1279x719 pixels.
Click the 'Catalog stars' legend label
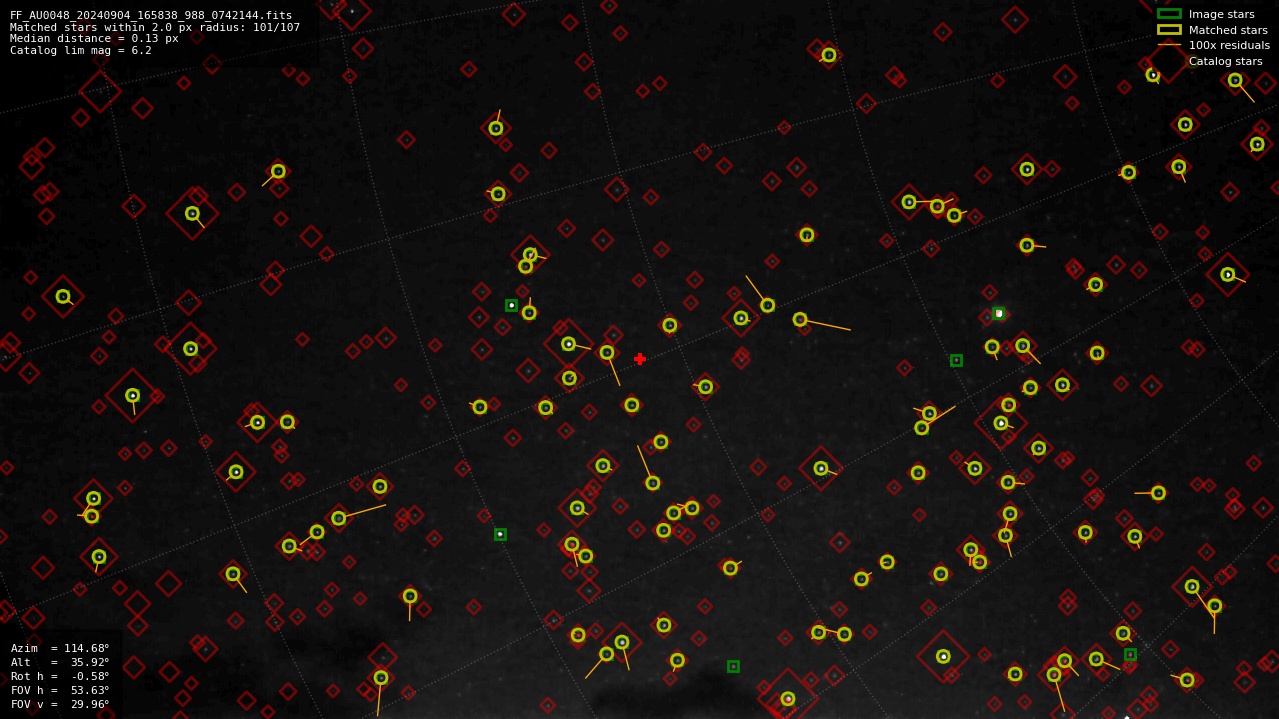tap(1225, 61)
